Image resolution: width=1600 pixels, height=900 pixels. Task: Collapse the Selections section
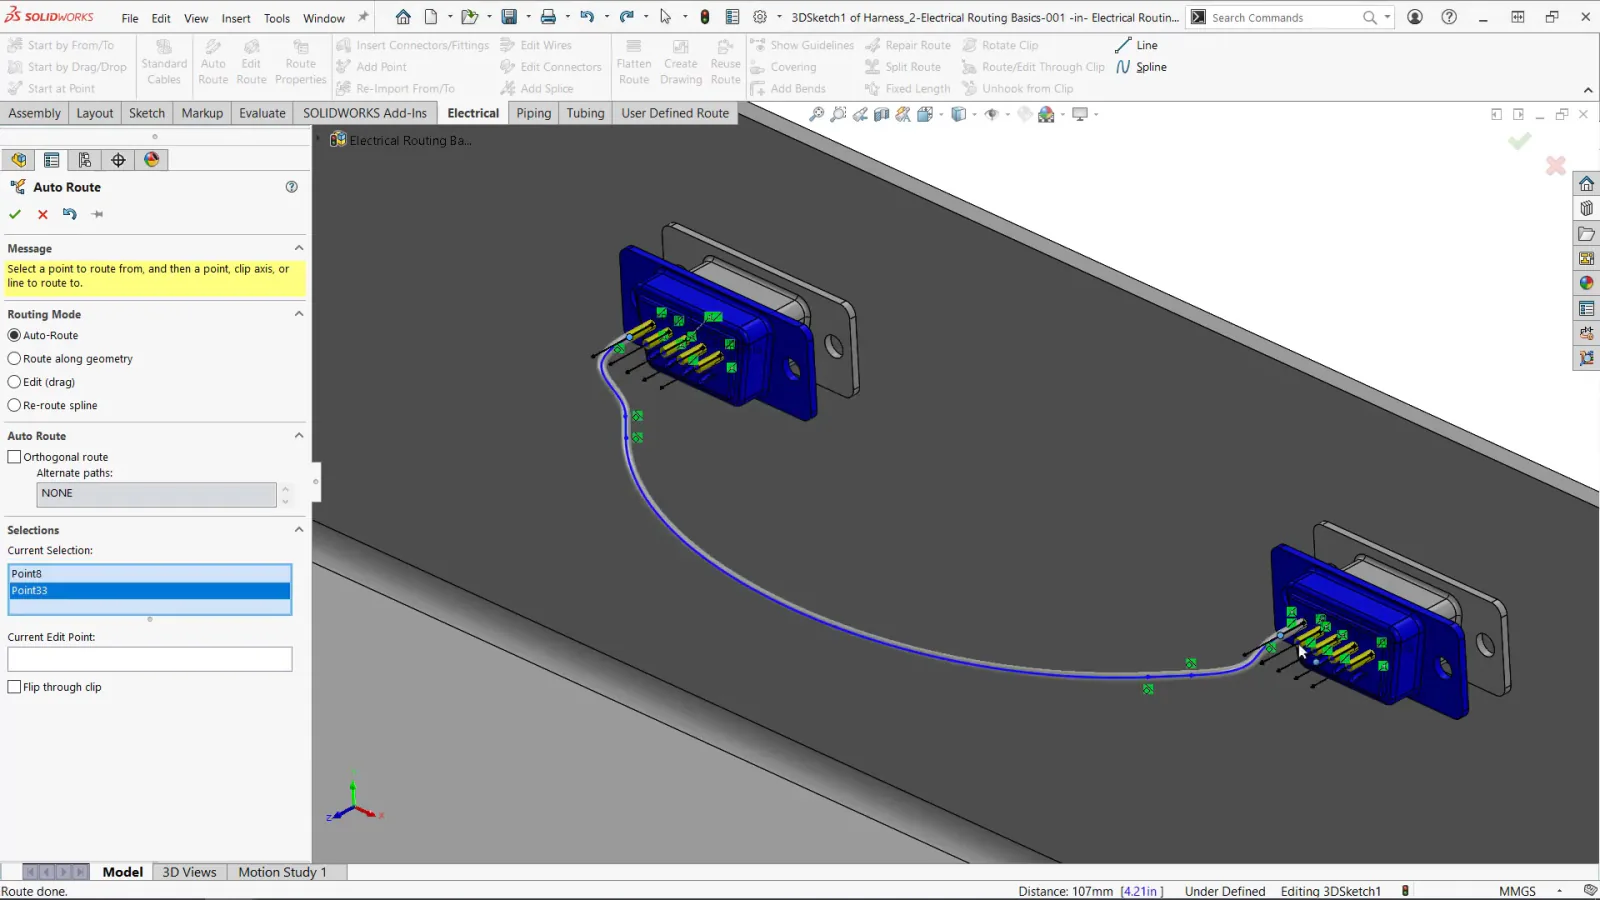click(x=298, y=530)
